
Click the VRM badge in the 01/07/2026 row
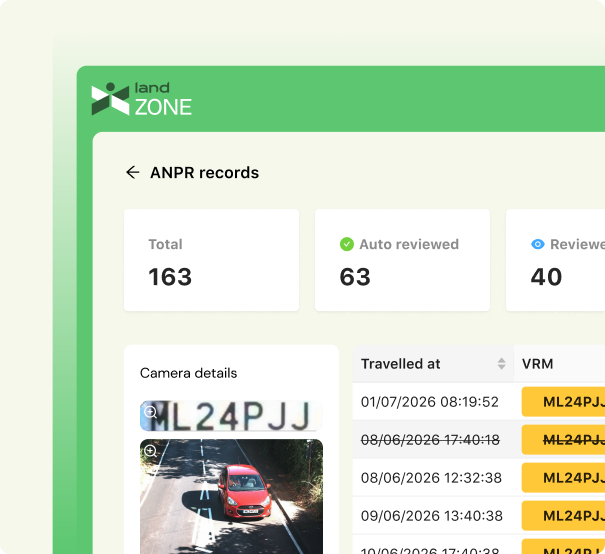pyautogui.click(x=563, y=402)
